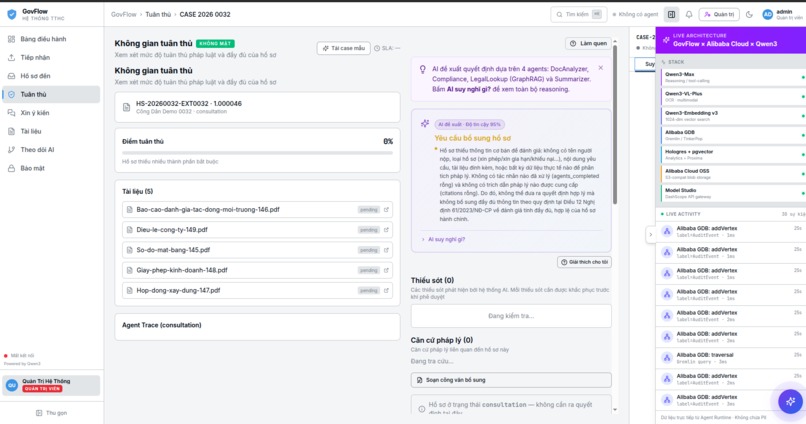Select Tuân thủ sidebar item
This screenshot has height=424, width=806.
click(51, 95)
